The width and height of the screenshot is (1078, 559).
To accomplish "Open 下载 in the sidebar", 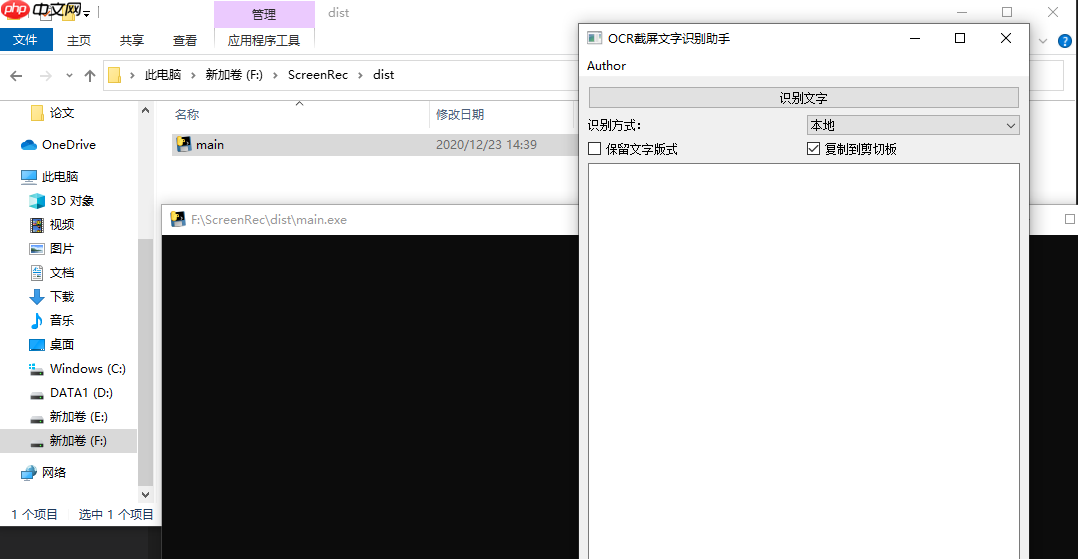I will (62, 296).
